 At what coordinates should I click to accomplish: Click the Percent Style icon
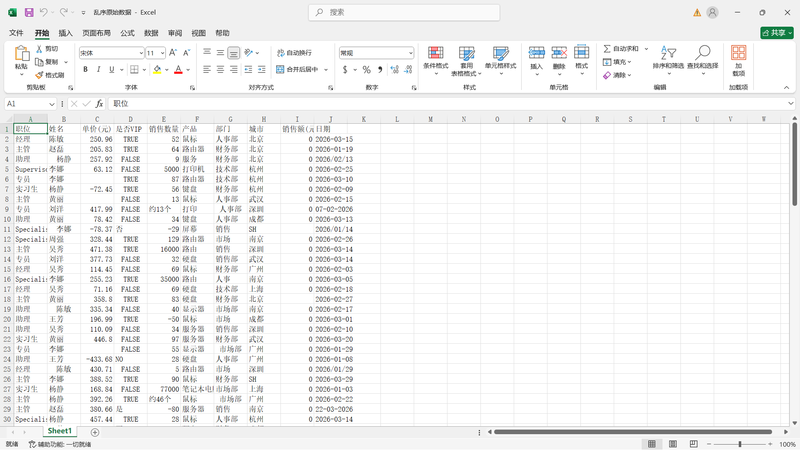click(366, 70)
